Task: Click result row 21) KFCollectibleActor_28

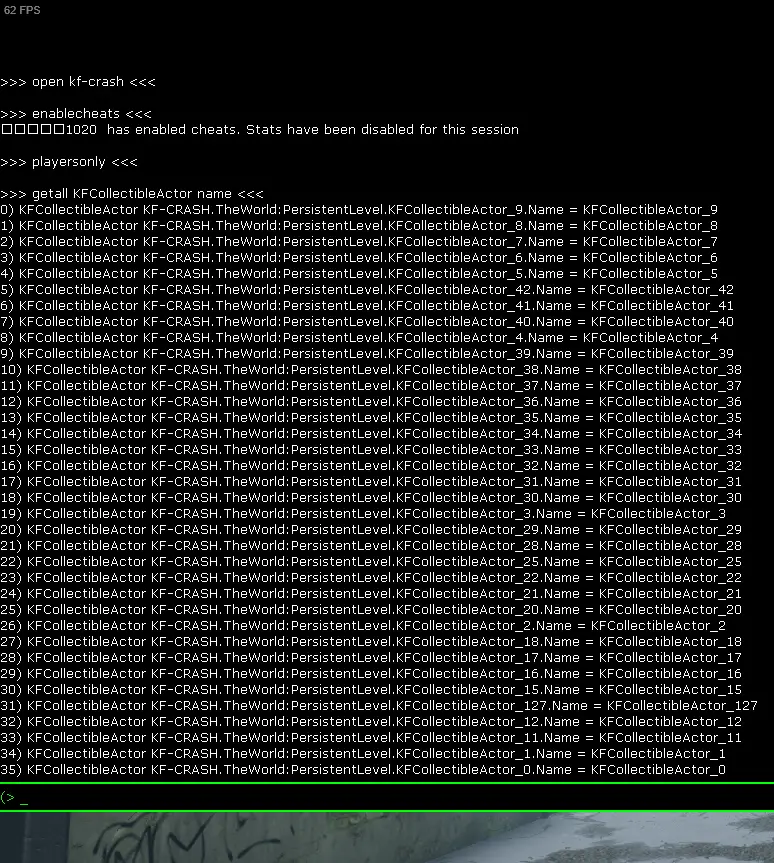Action: tap(371, 545)
